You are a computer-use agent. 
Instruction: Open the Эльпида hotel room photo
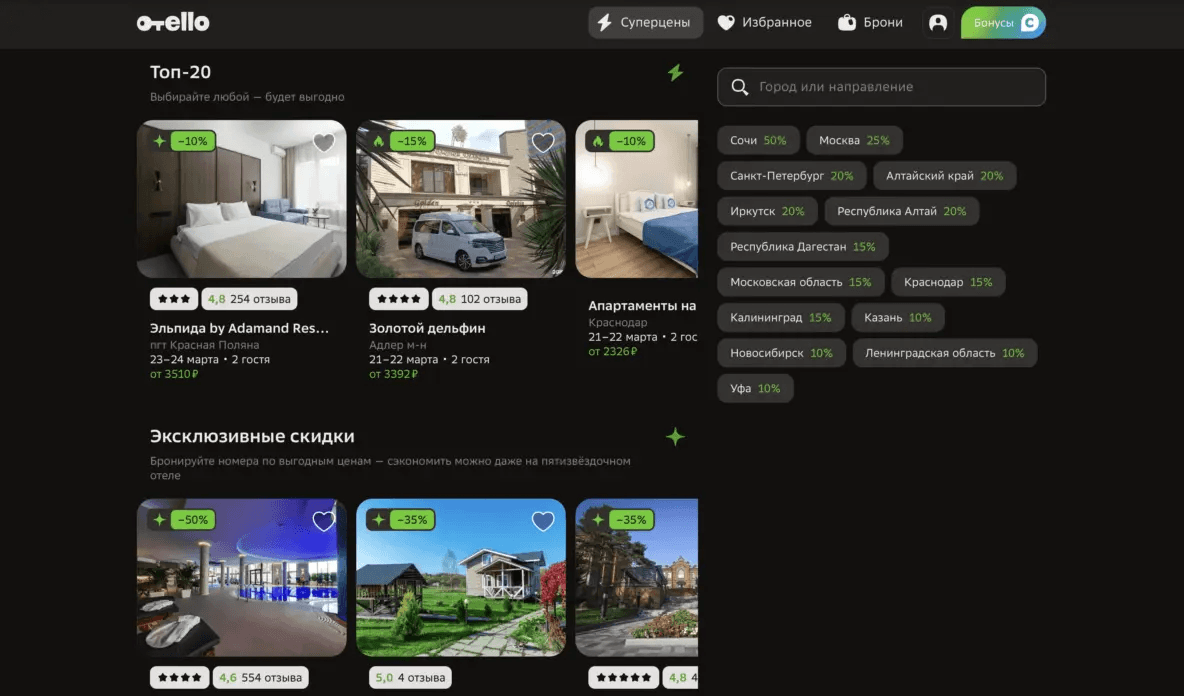[x=242, y=199]
